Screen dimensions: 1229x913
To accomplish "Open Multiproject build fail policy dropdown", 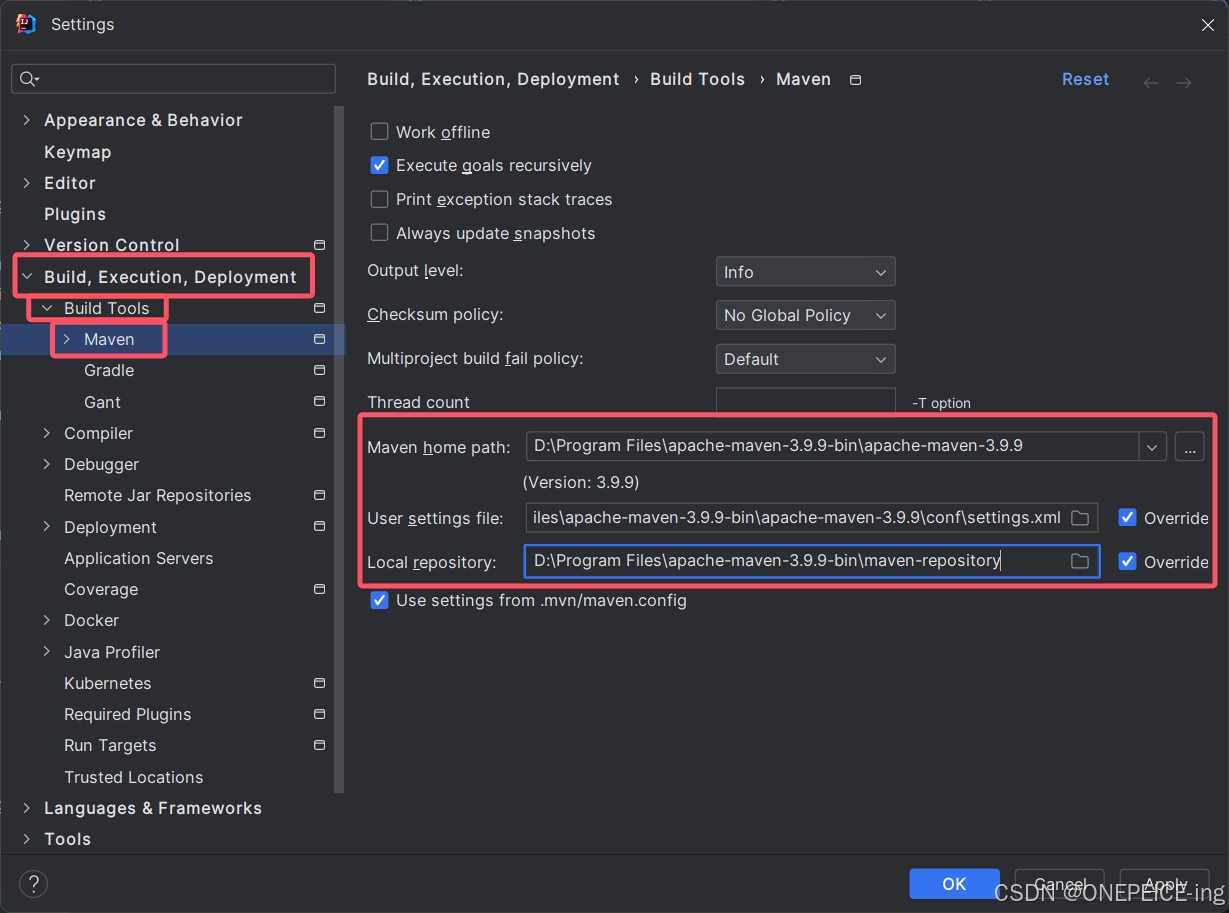I will (x=805, y=359).
